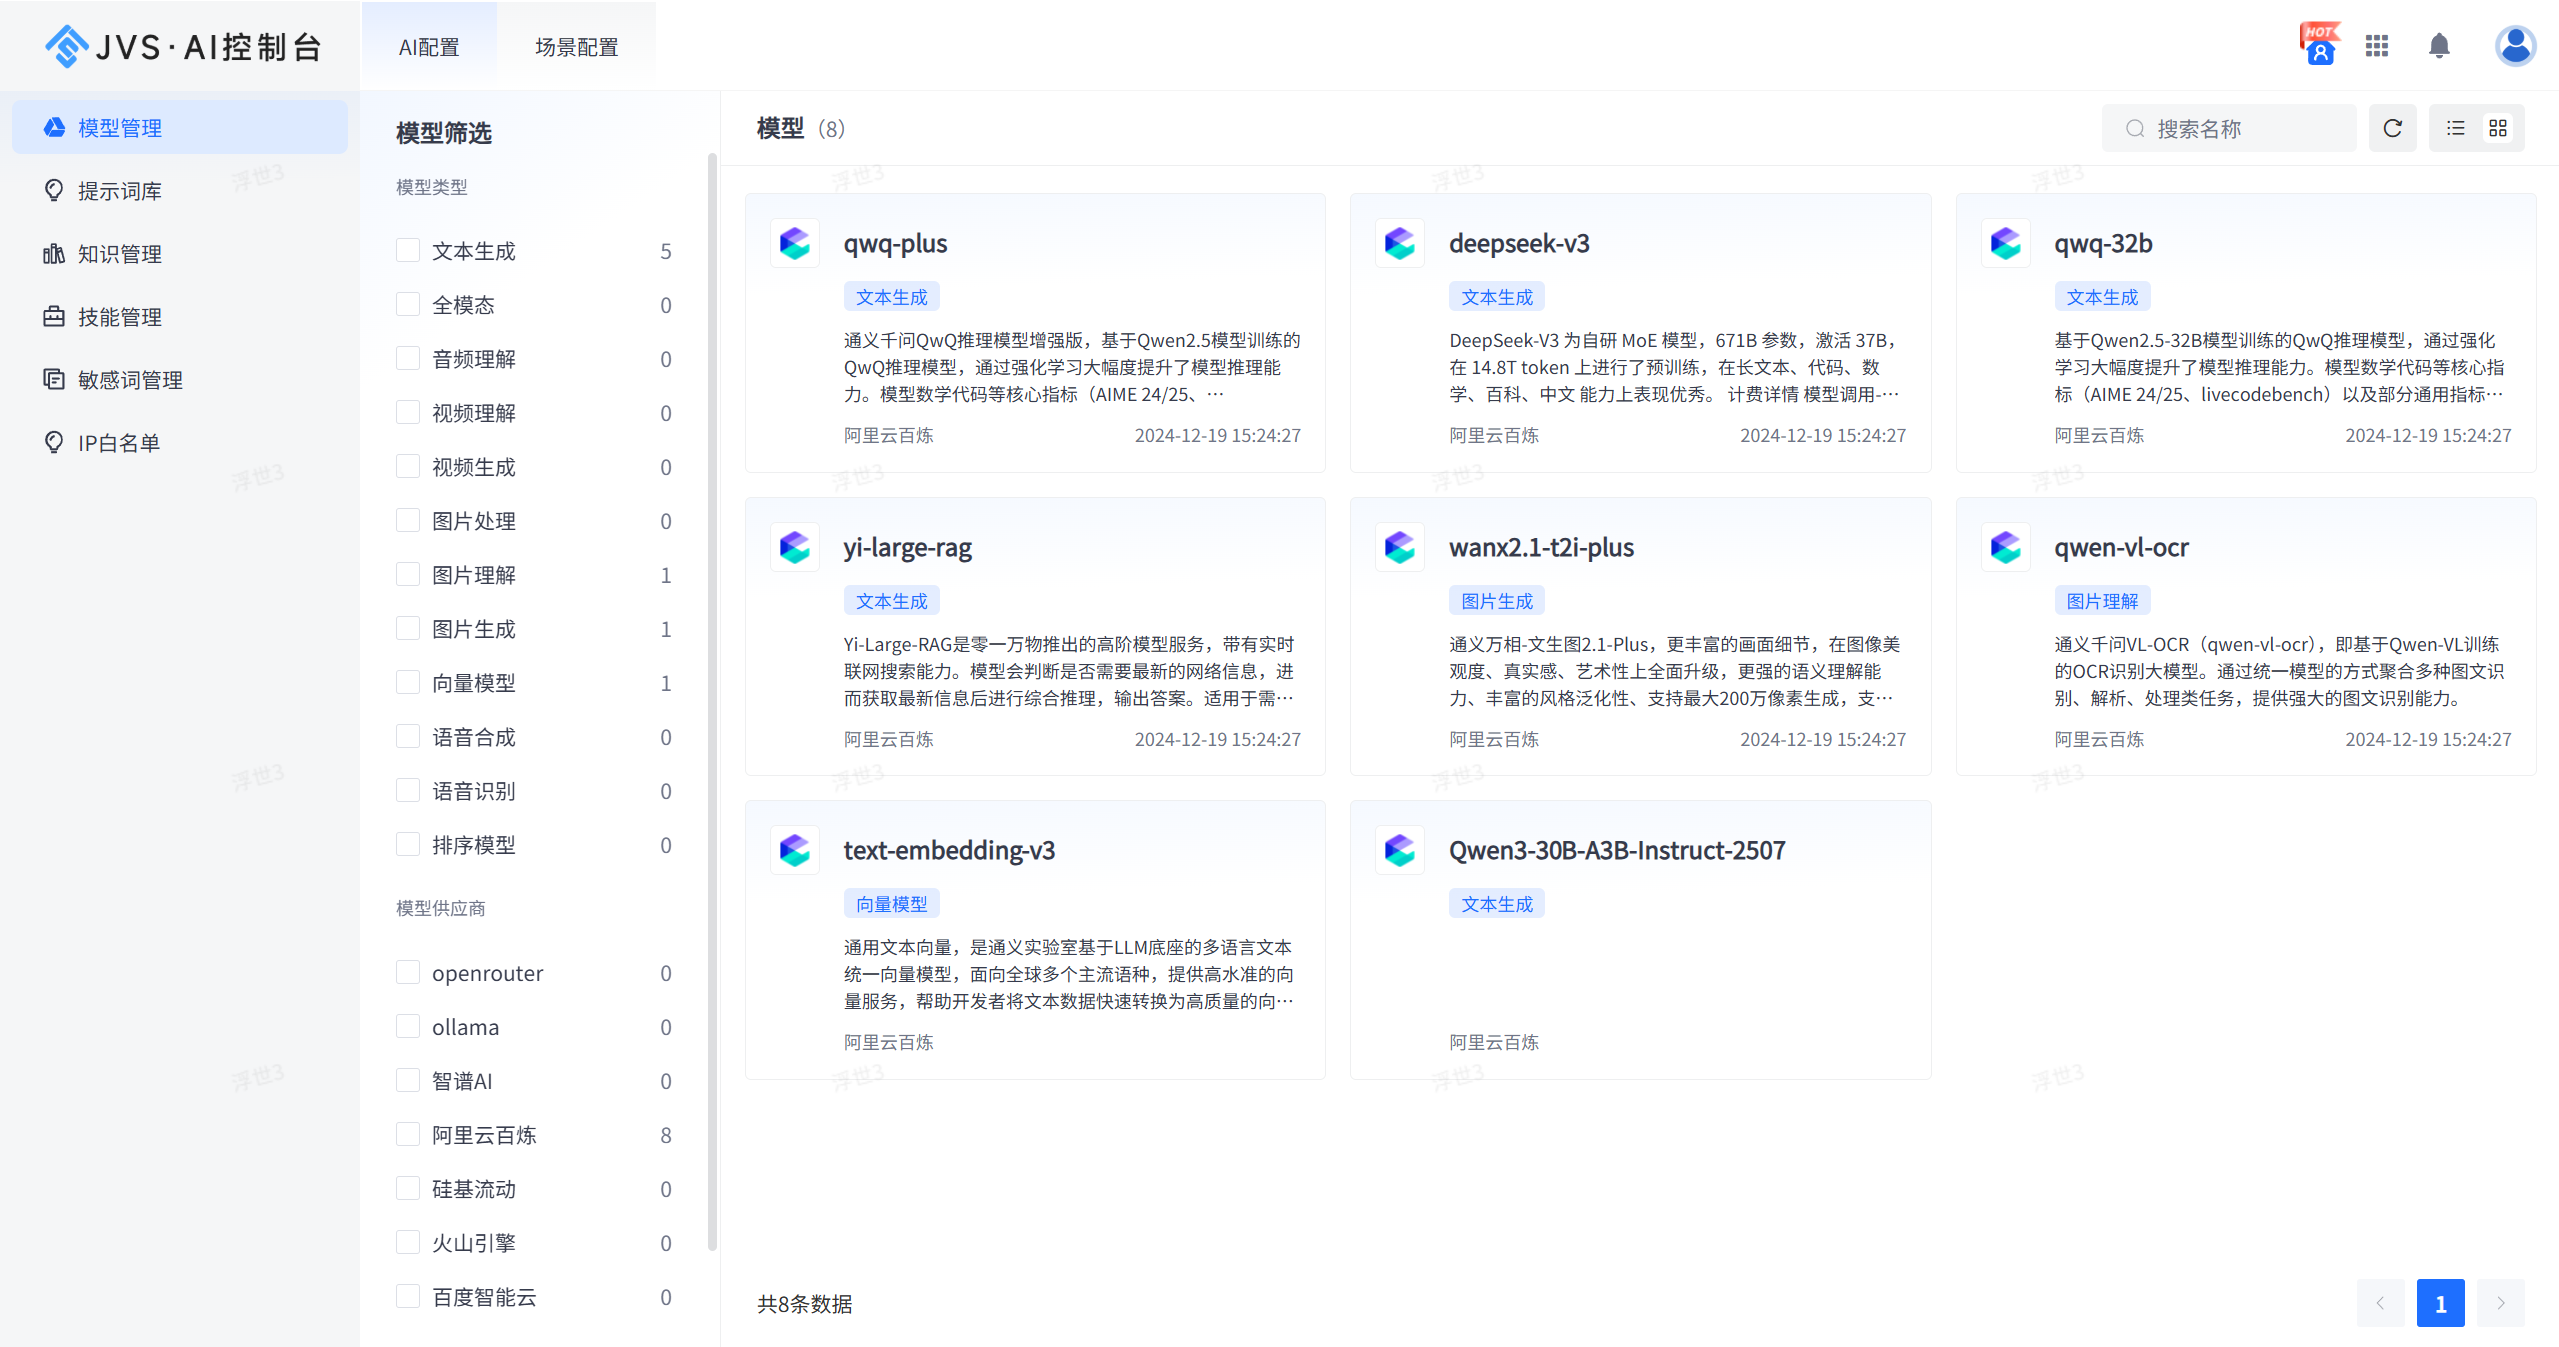The image size is (2559, 1347).
Task: Open the qwq-plus model card title
Action: pyautogui.click(x=895, y=244)
